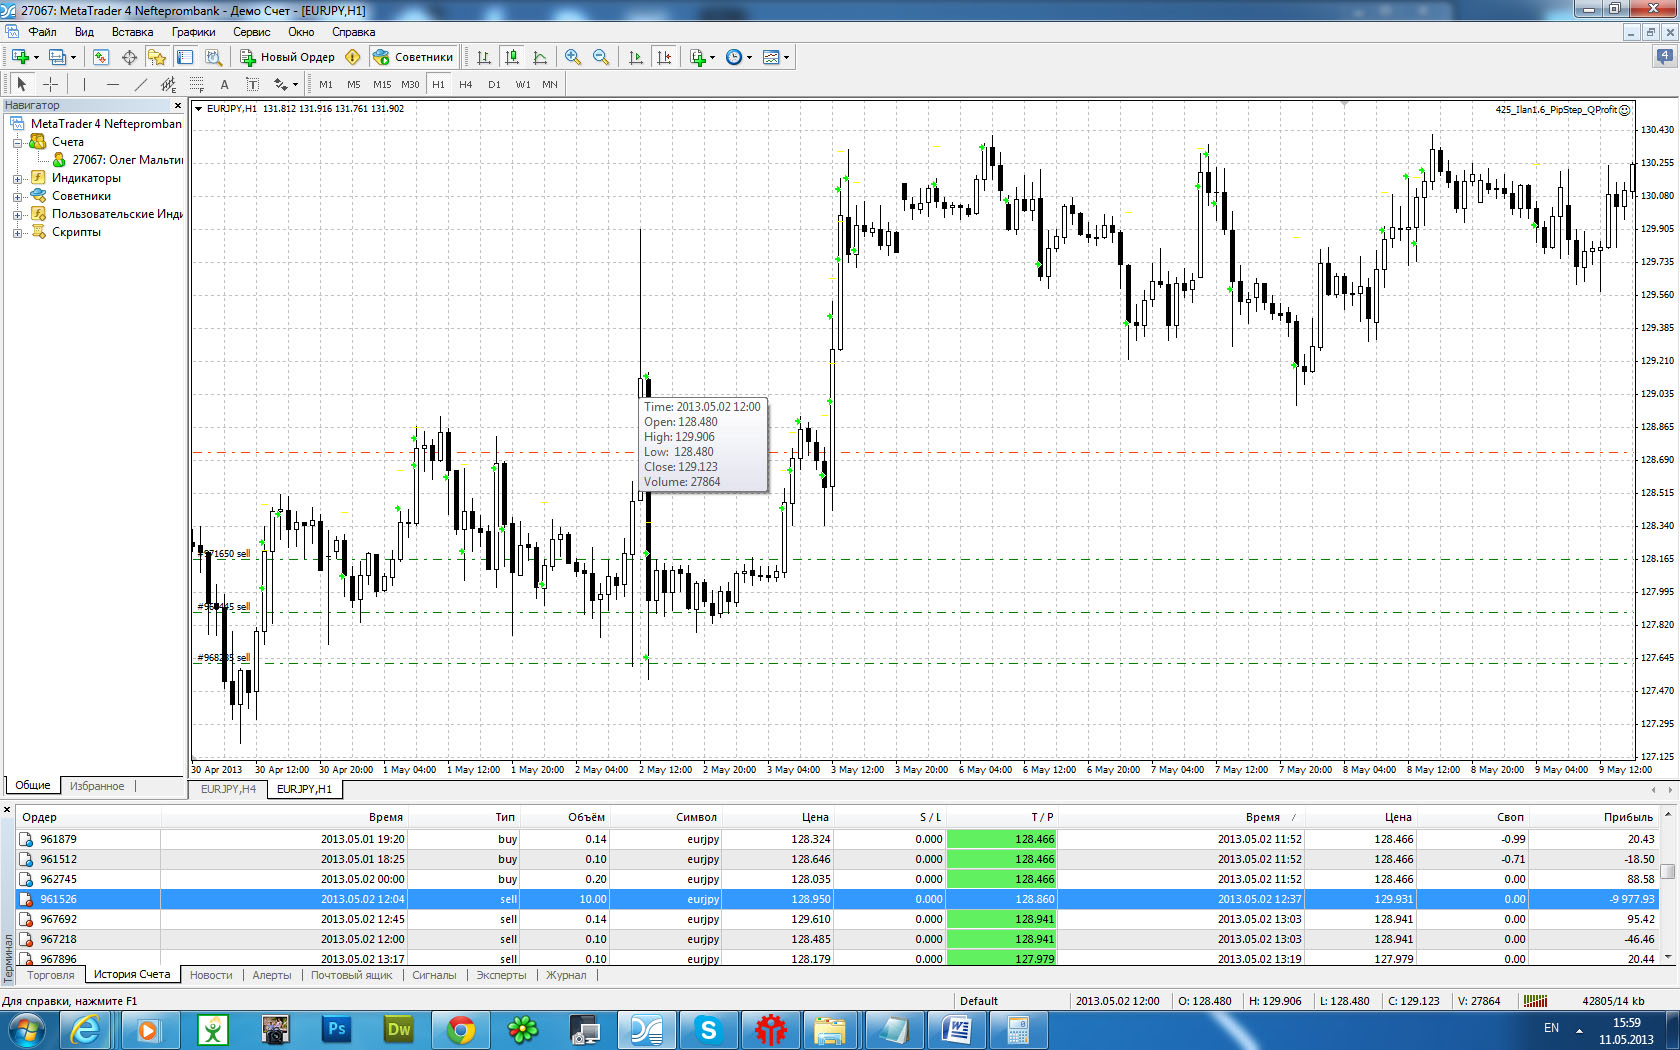The width and height of the screenshot is (1680, 1050).
Task: Open Skype from the Windows taskbar
Action: 708,1029
